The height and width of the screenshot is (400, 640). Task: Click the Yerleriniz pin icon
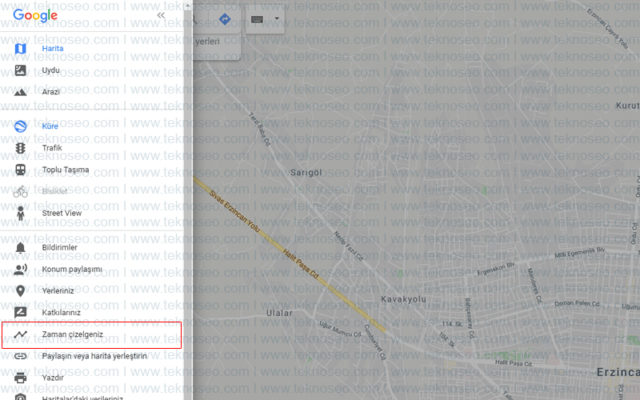[20, 291]
